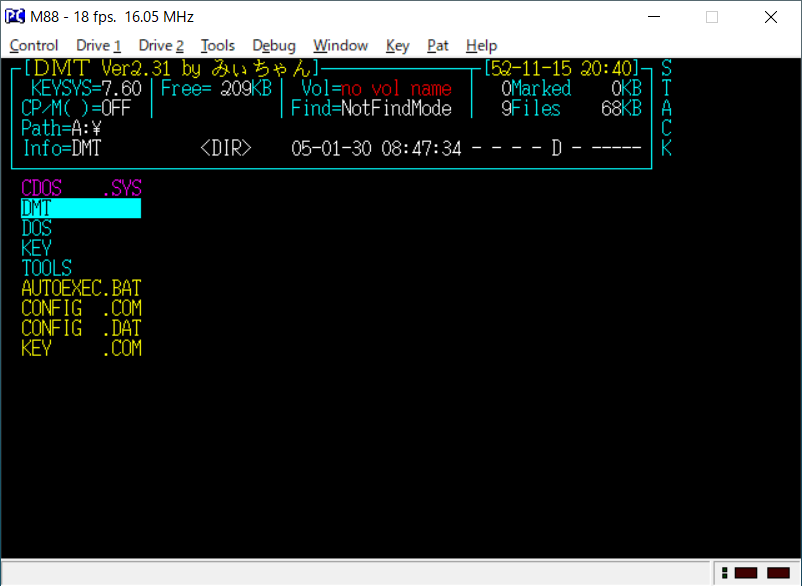The width and height of the screenshot is (802, 586).
Task: Open the Drive 1 menu
Action: click(97, 45)
